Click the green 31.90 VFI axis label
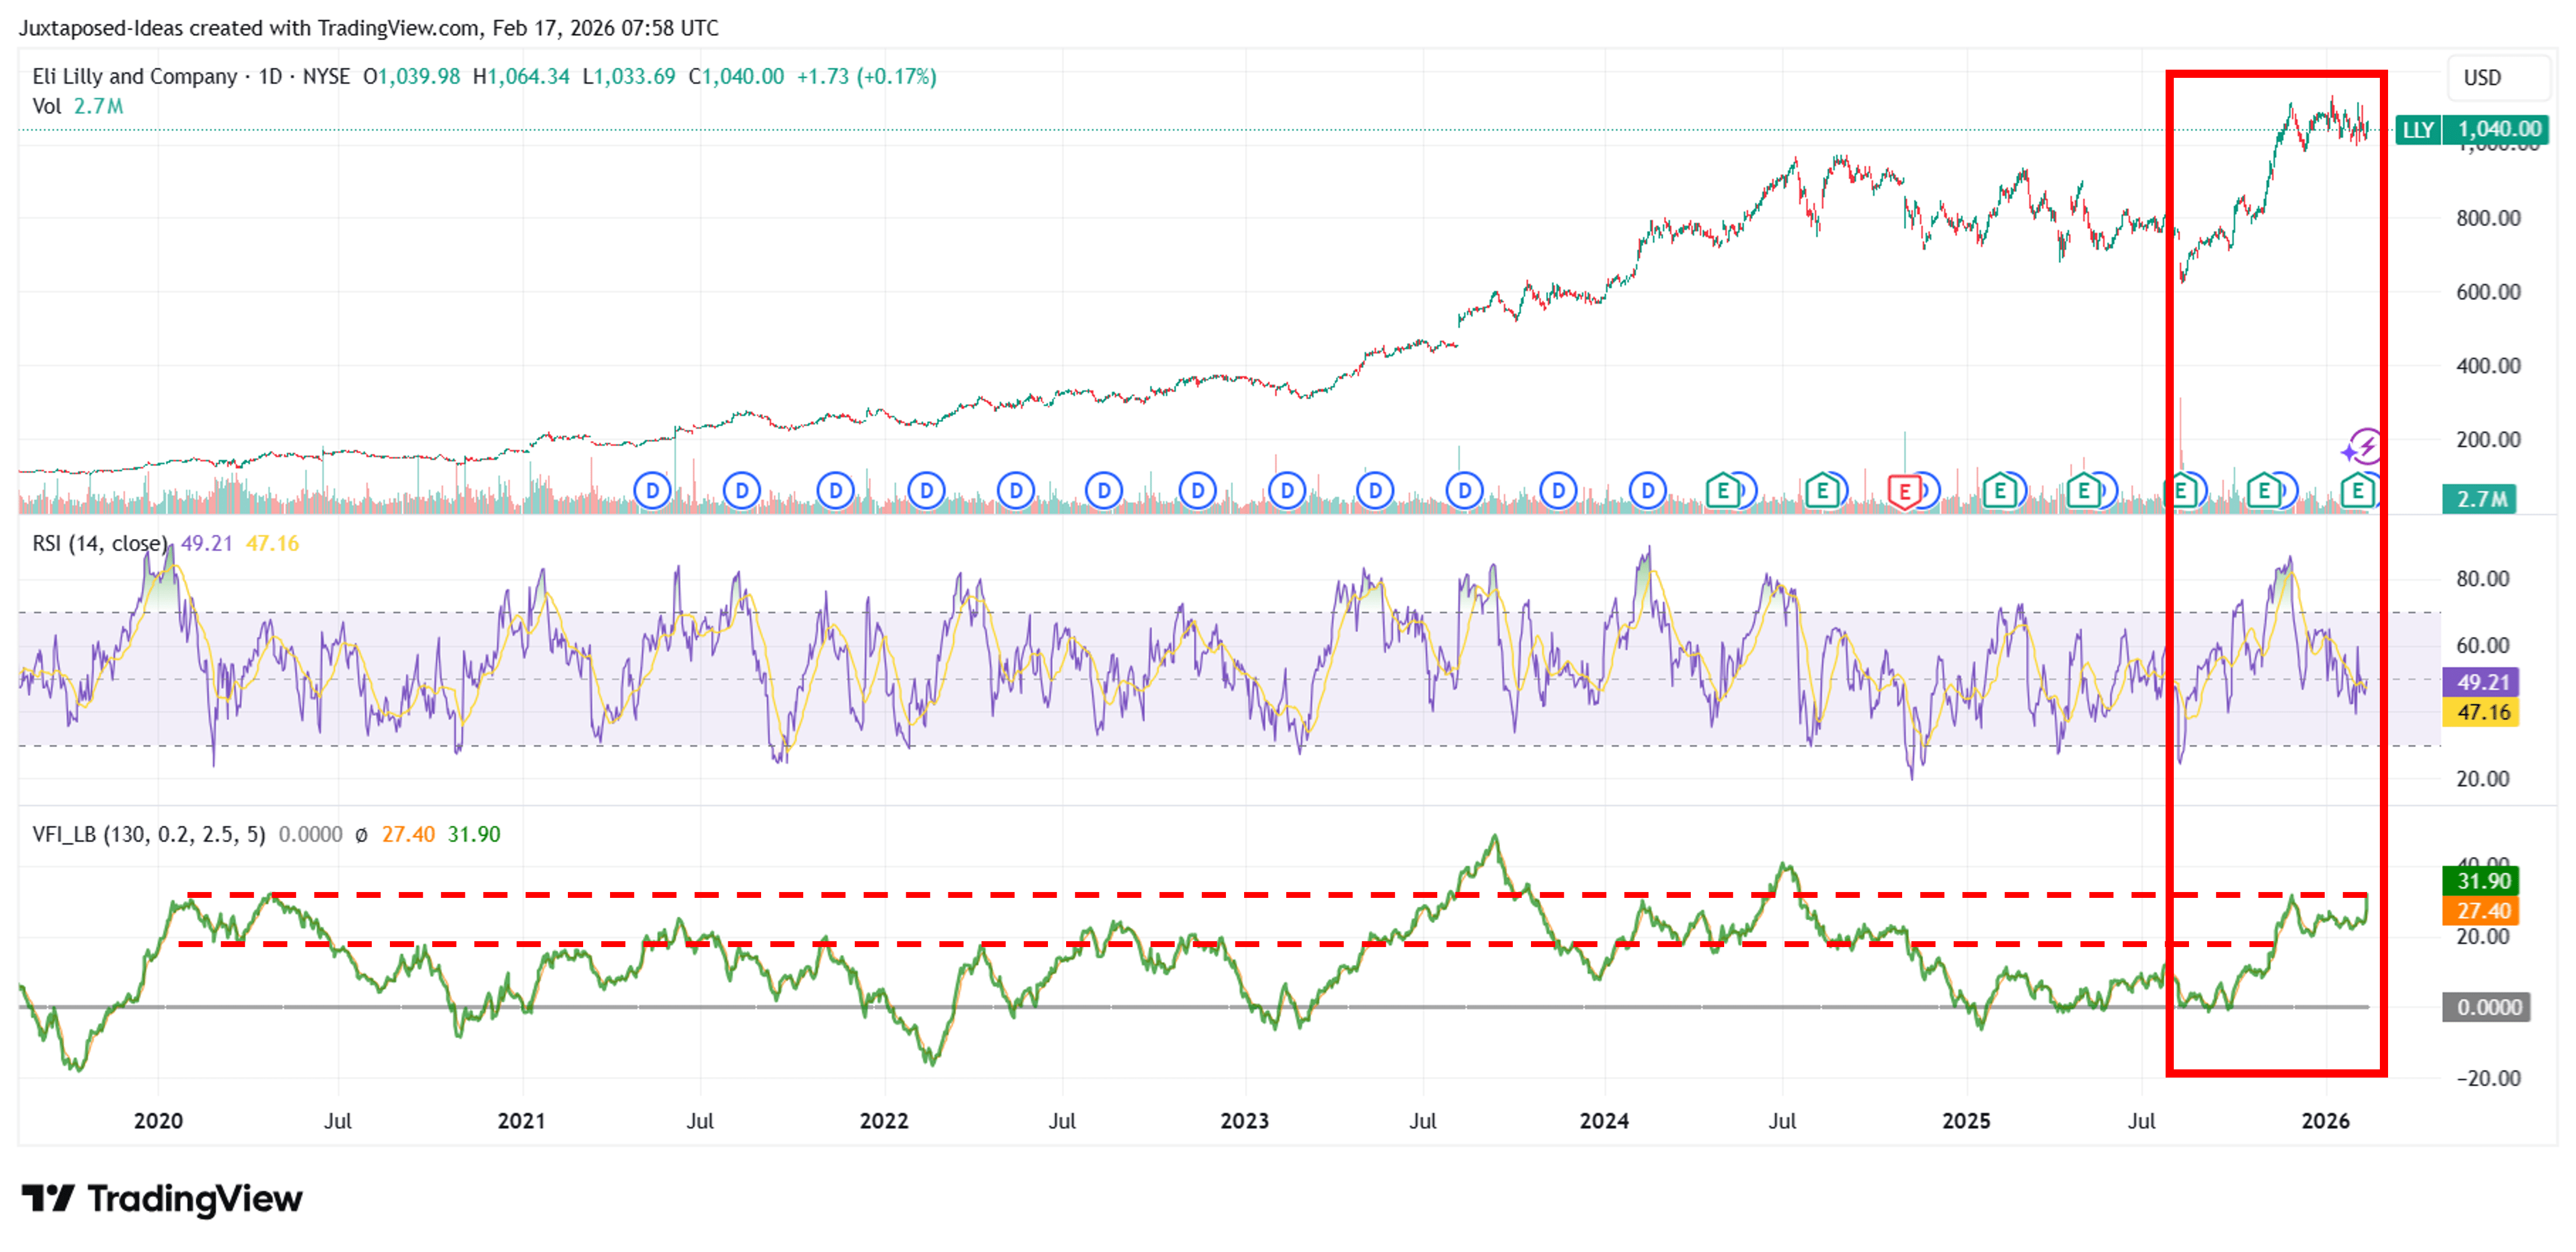Viewport: 2576px width, 1252px height. (2480, 881)
